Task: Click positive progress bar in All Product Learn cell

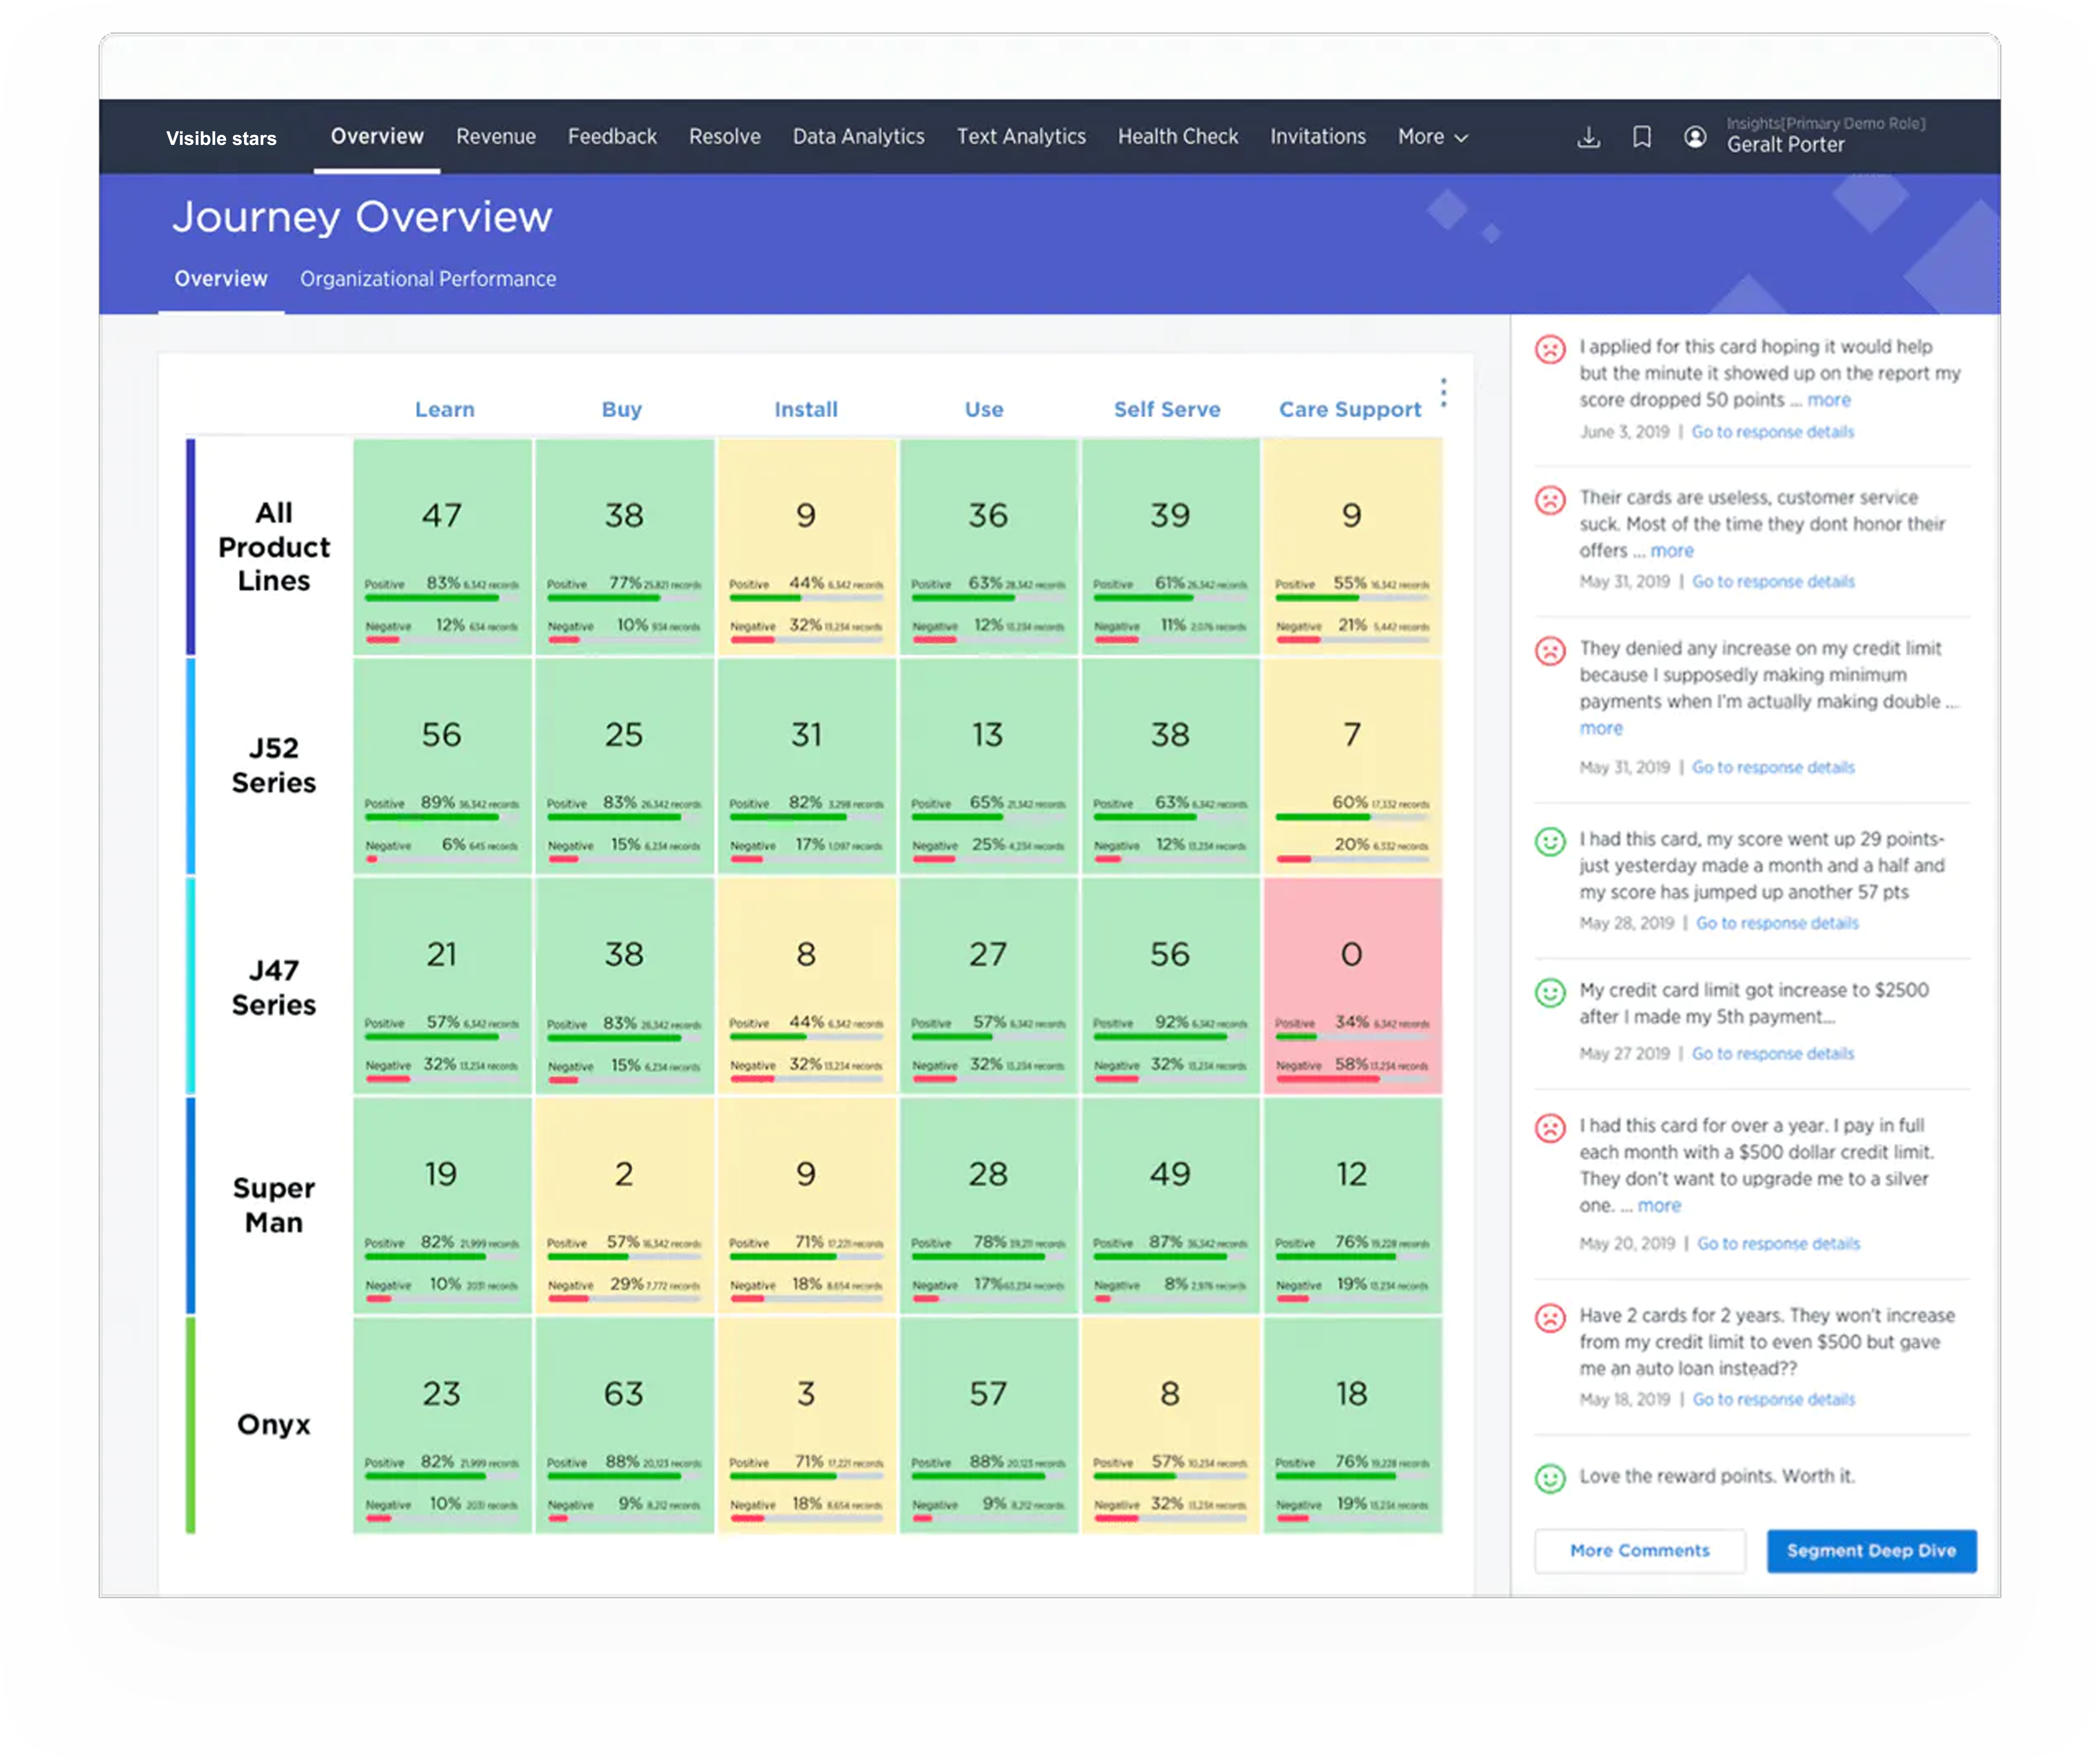Action: click(432, 598)
